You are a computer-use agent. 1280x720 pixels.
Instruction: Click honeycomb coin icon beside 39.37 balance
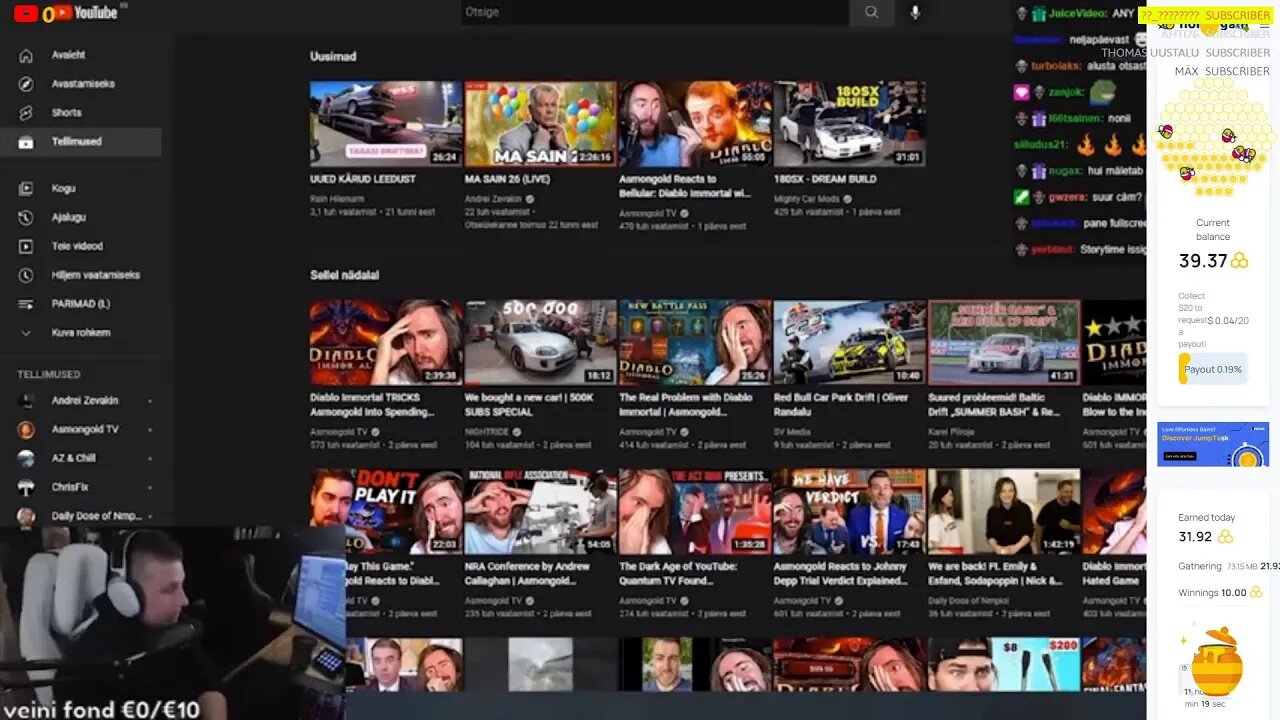click(x=1239, y=261)
